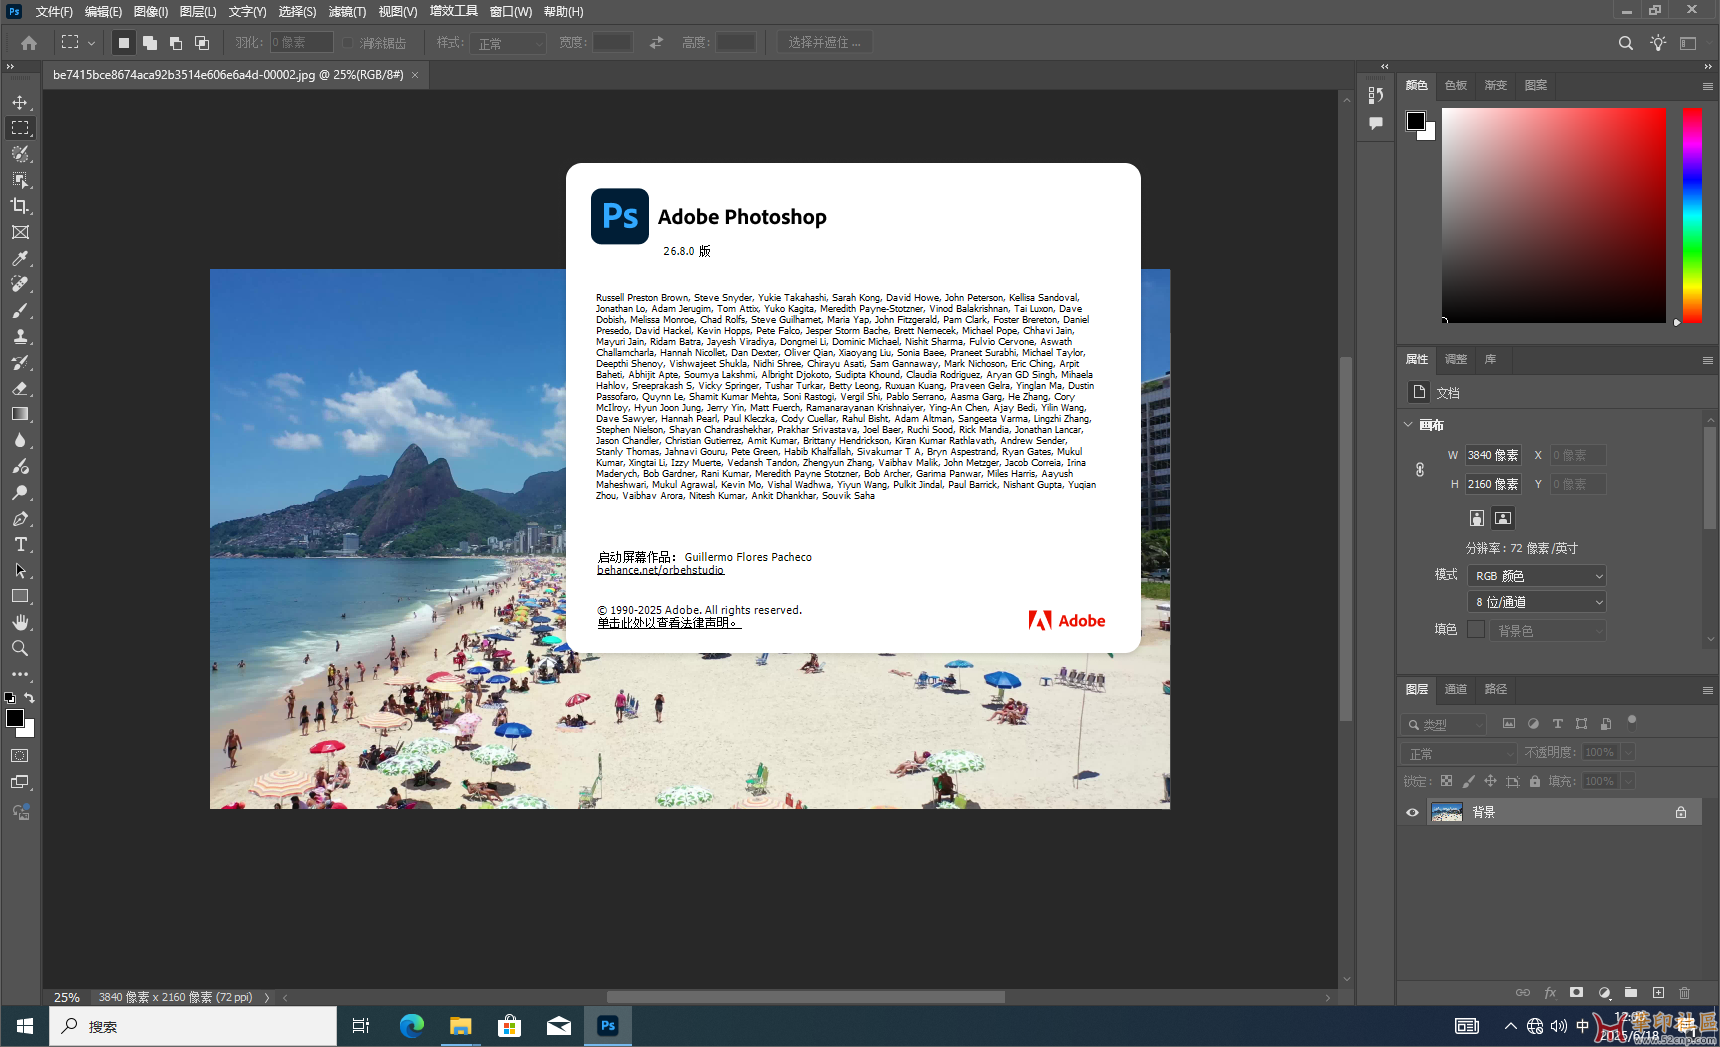Screen dimensions: 1720x1047
Task: Click the behance.net/orbehstudio link
Action: click(x=660, y=570)
